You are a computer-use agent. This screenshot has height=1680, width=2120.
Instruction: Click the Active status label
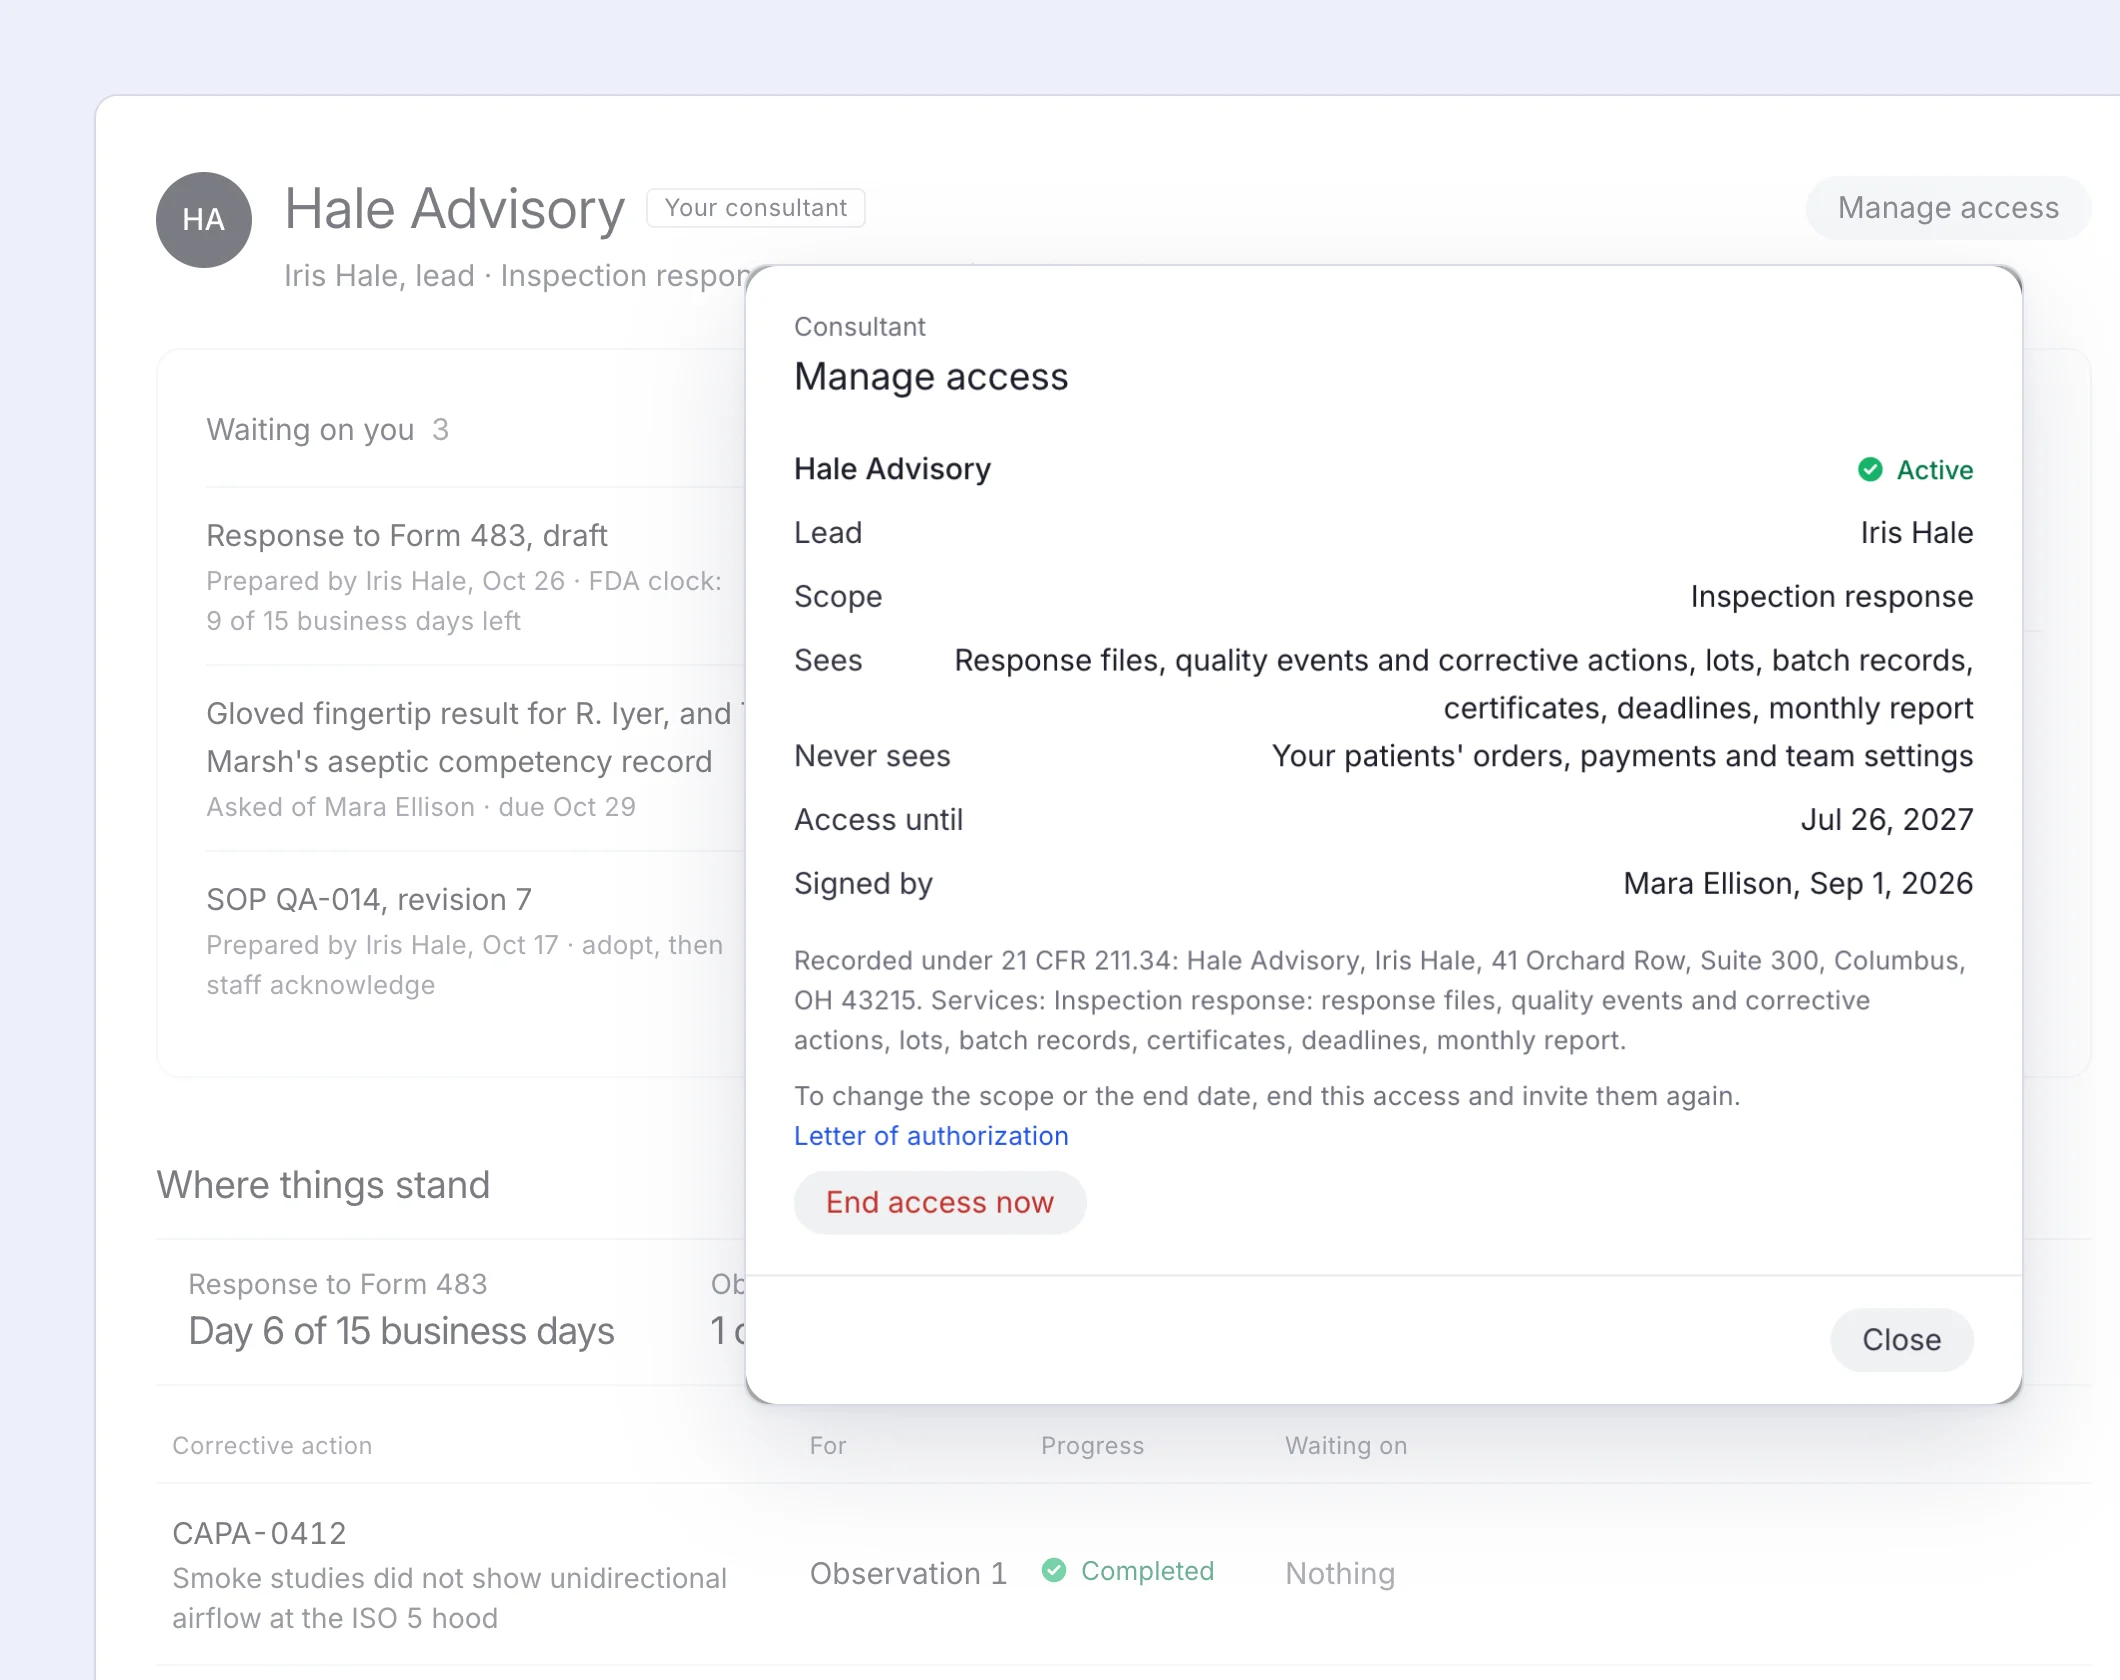1935,470
